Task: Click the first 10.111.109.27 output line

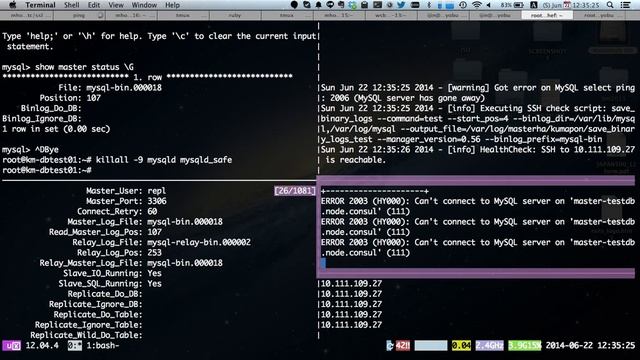Action: (351, 284)
